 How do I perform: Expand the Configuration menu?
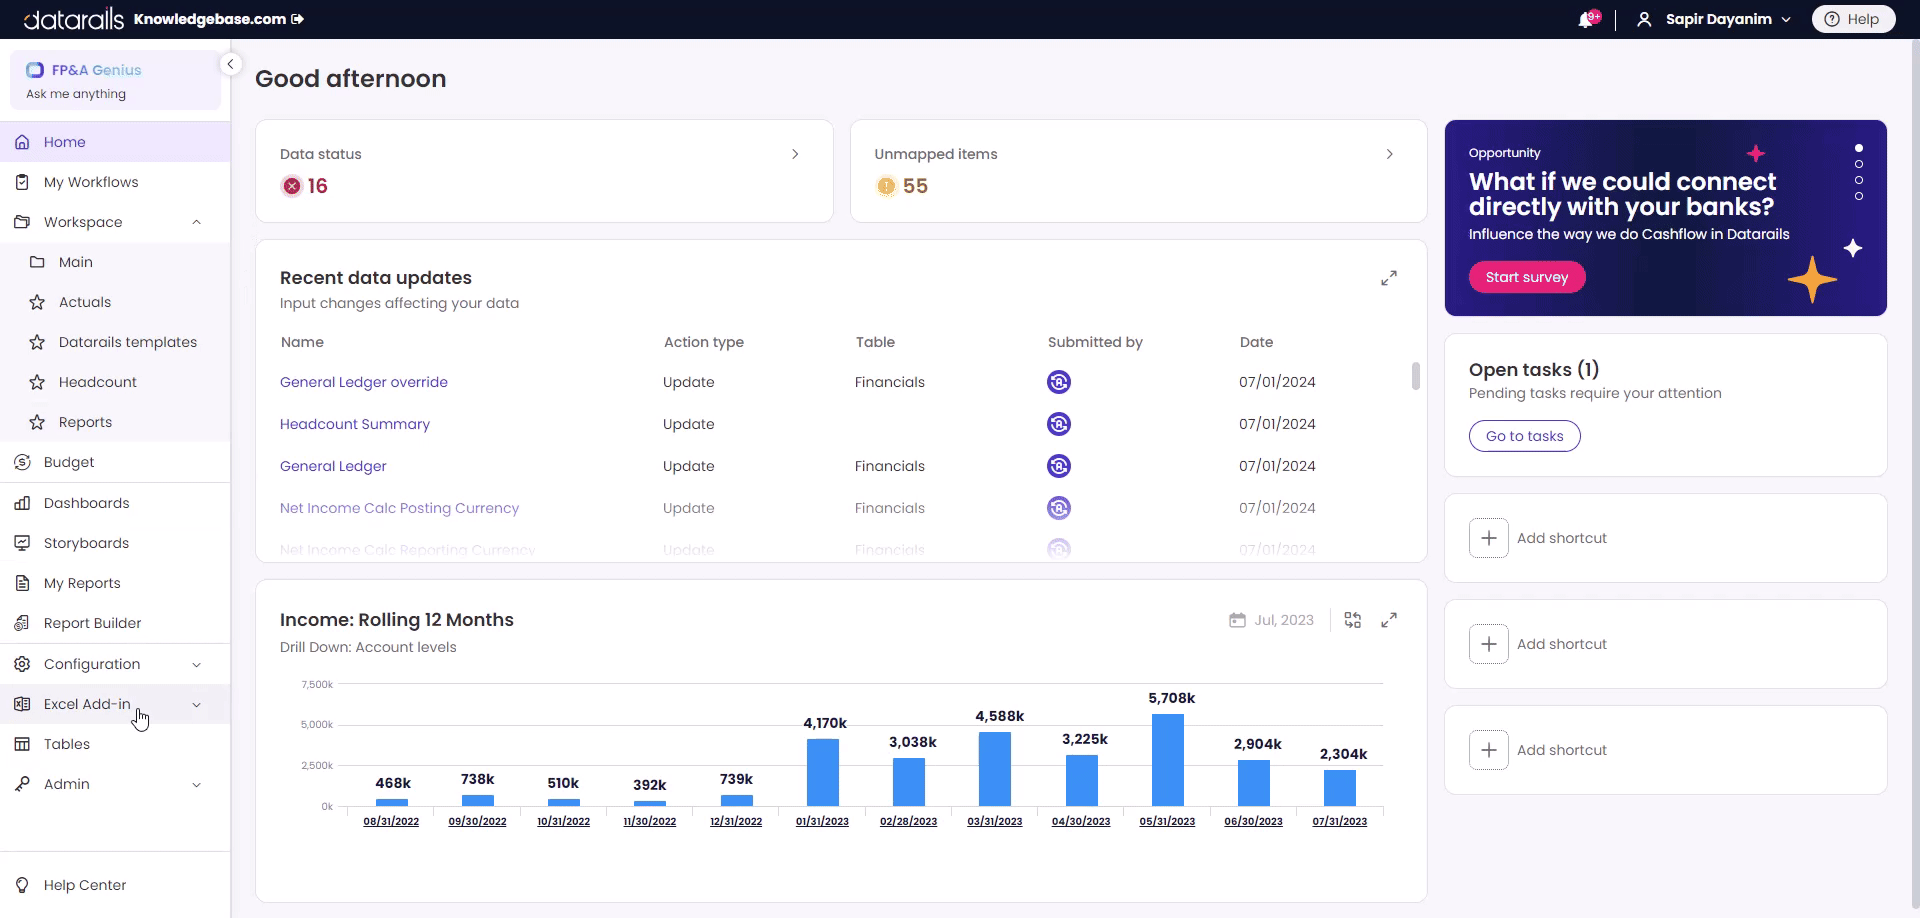196,665
